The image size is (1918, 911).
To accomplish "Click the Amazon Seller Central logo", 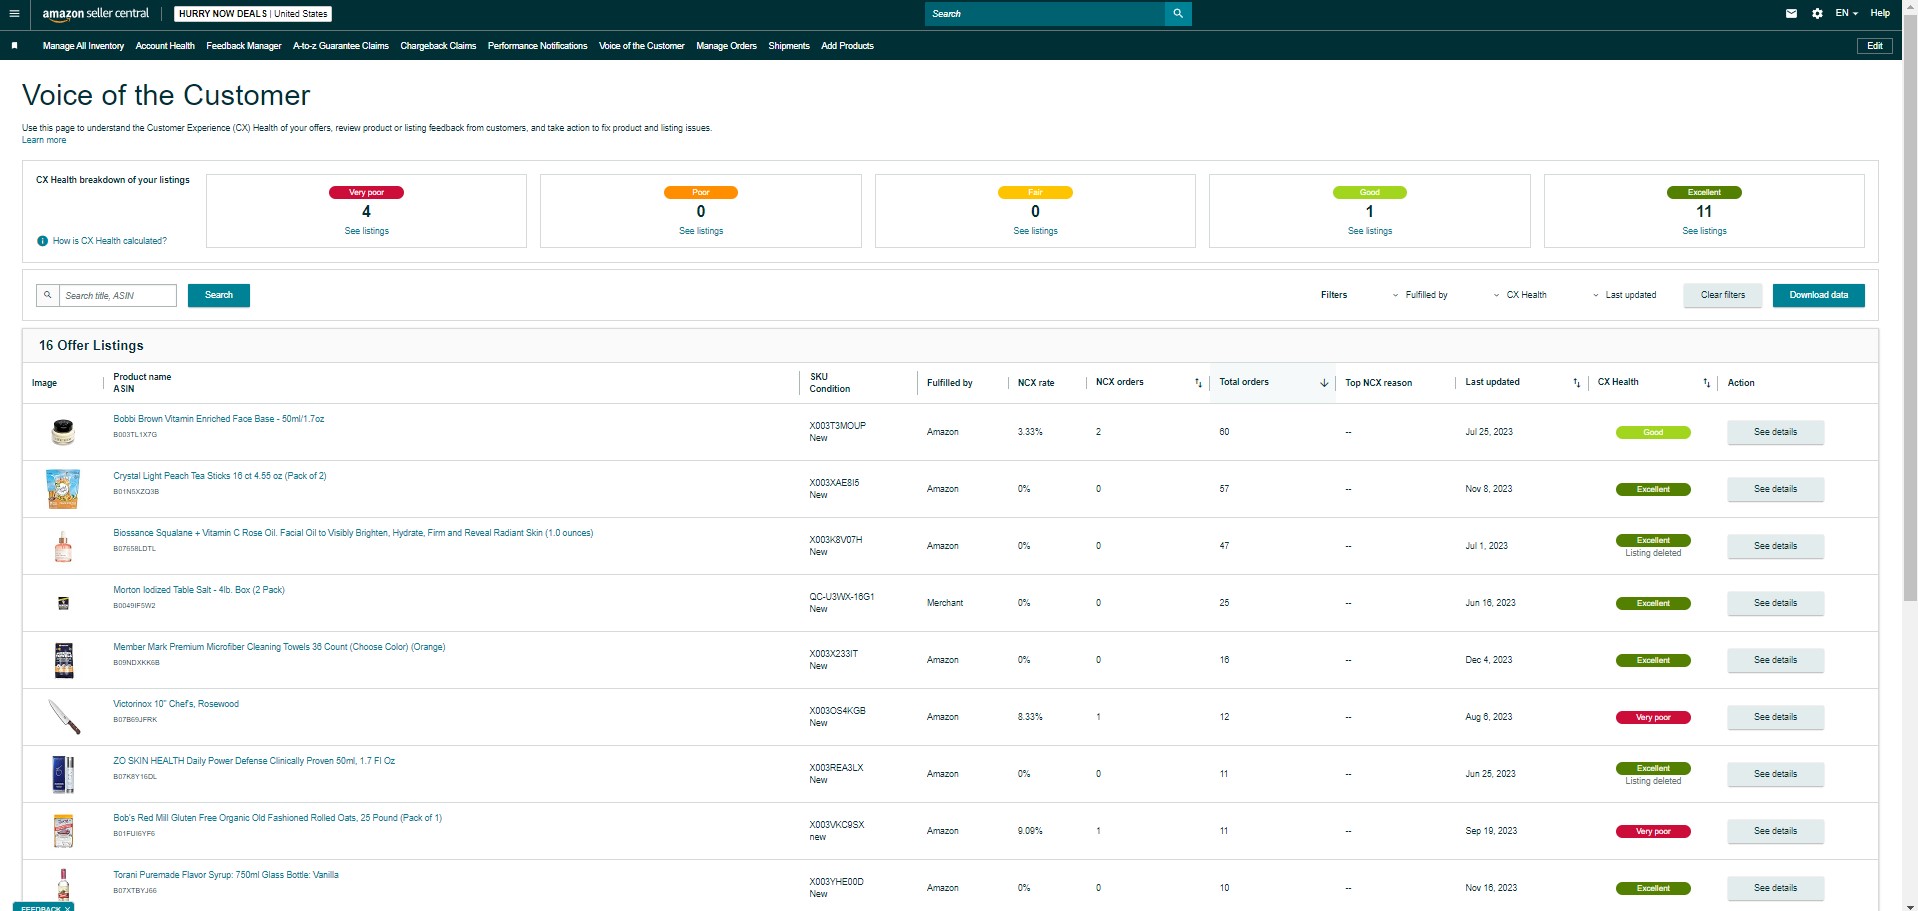I will click(x=96, y=14).
